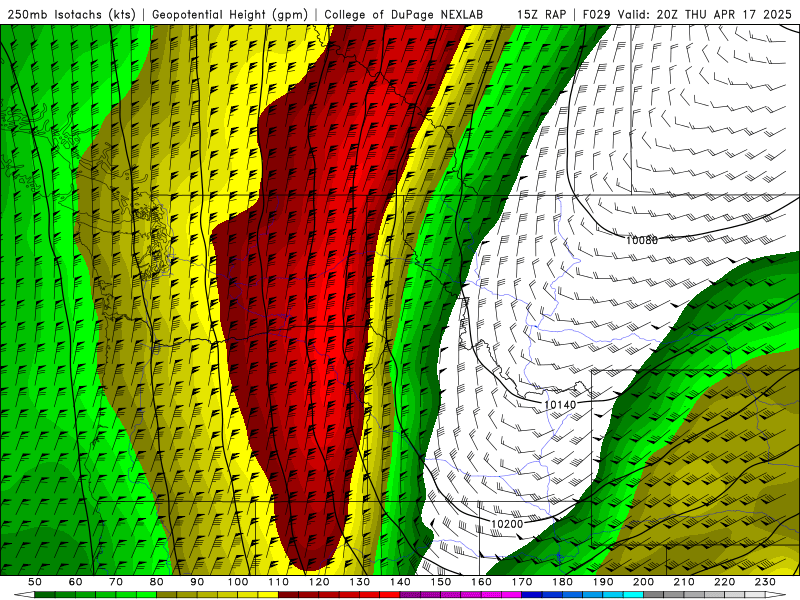Click the legend value 170
This screenshot has width=800, height=600.
pos(522,582)
